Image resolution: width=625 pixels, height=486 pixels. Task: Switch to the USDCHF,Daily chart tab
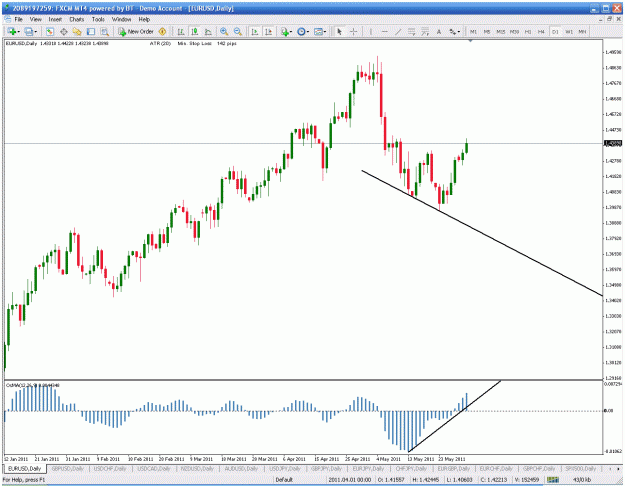[110, 468]
